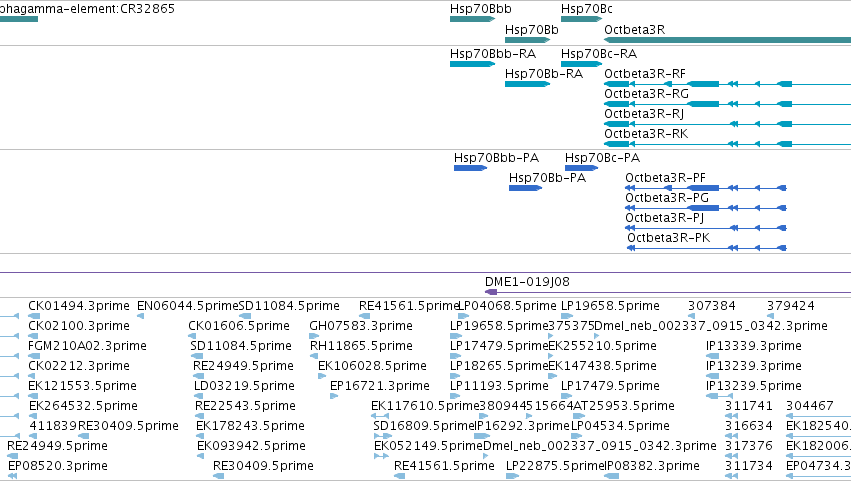Select EST EP08520.3prime
This screenshot has width=851, height=481.
click(x=57, y=466)
